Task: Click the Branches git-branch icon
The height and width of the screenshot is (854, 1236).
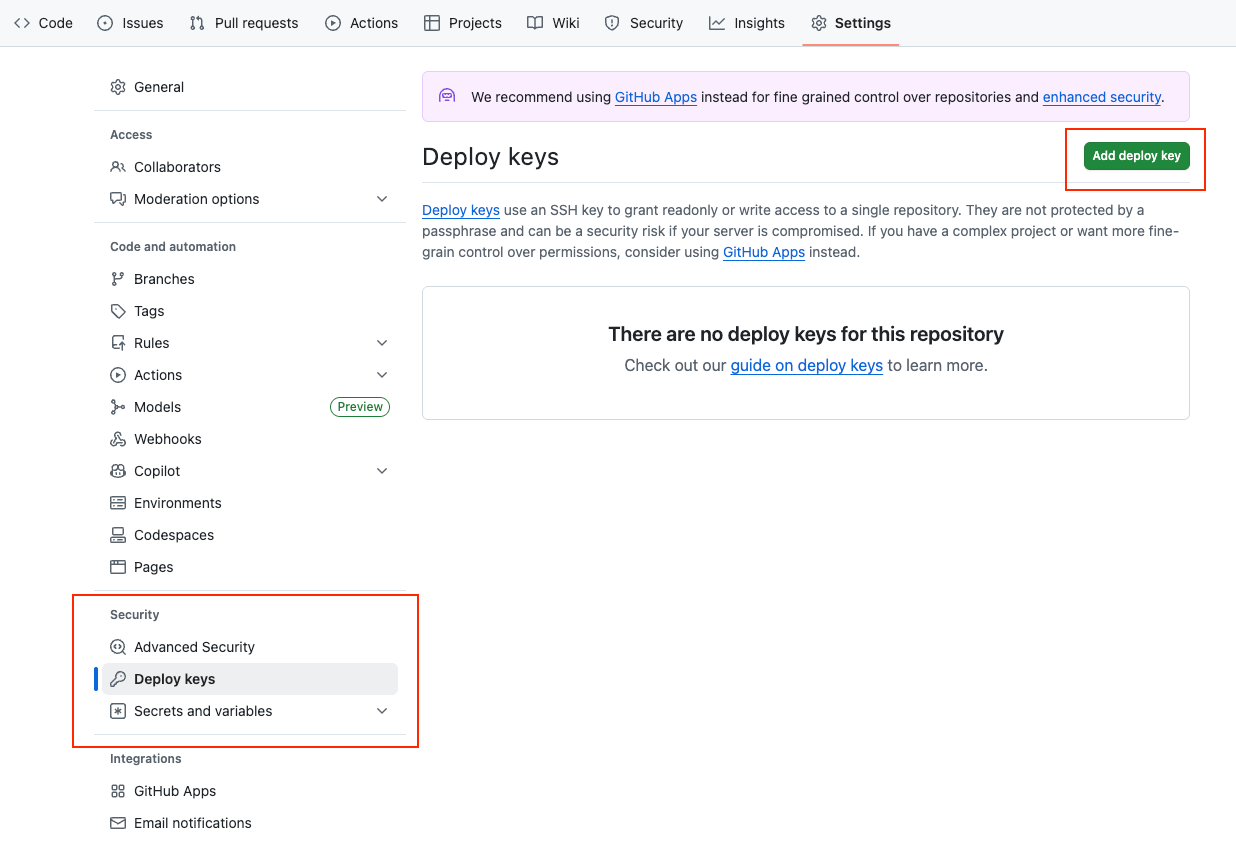Action: (118, 279)
